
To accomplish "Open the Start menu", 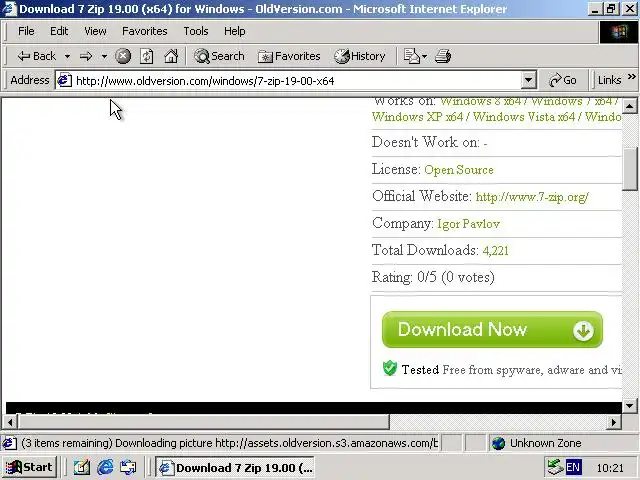I will (x=29, y=467).
